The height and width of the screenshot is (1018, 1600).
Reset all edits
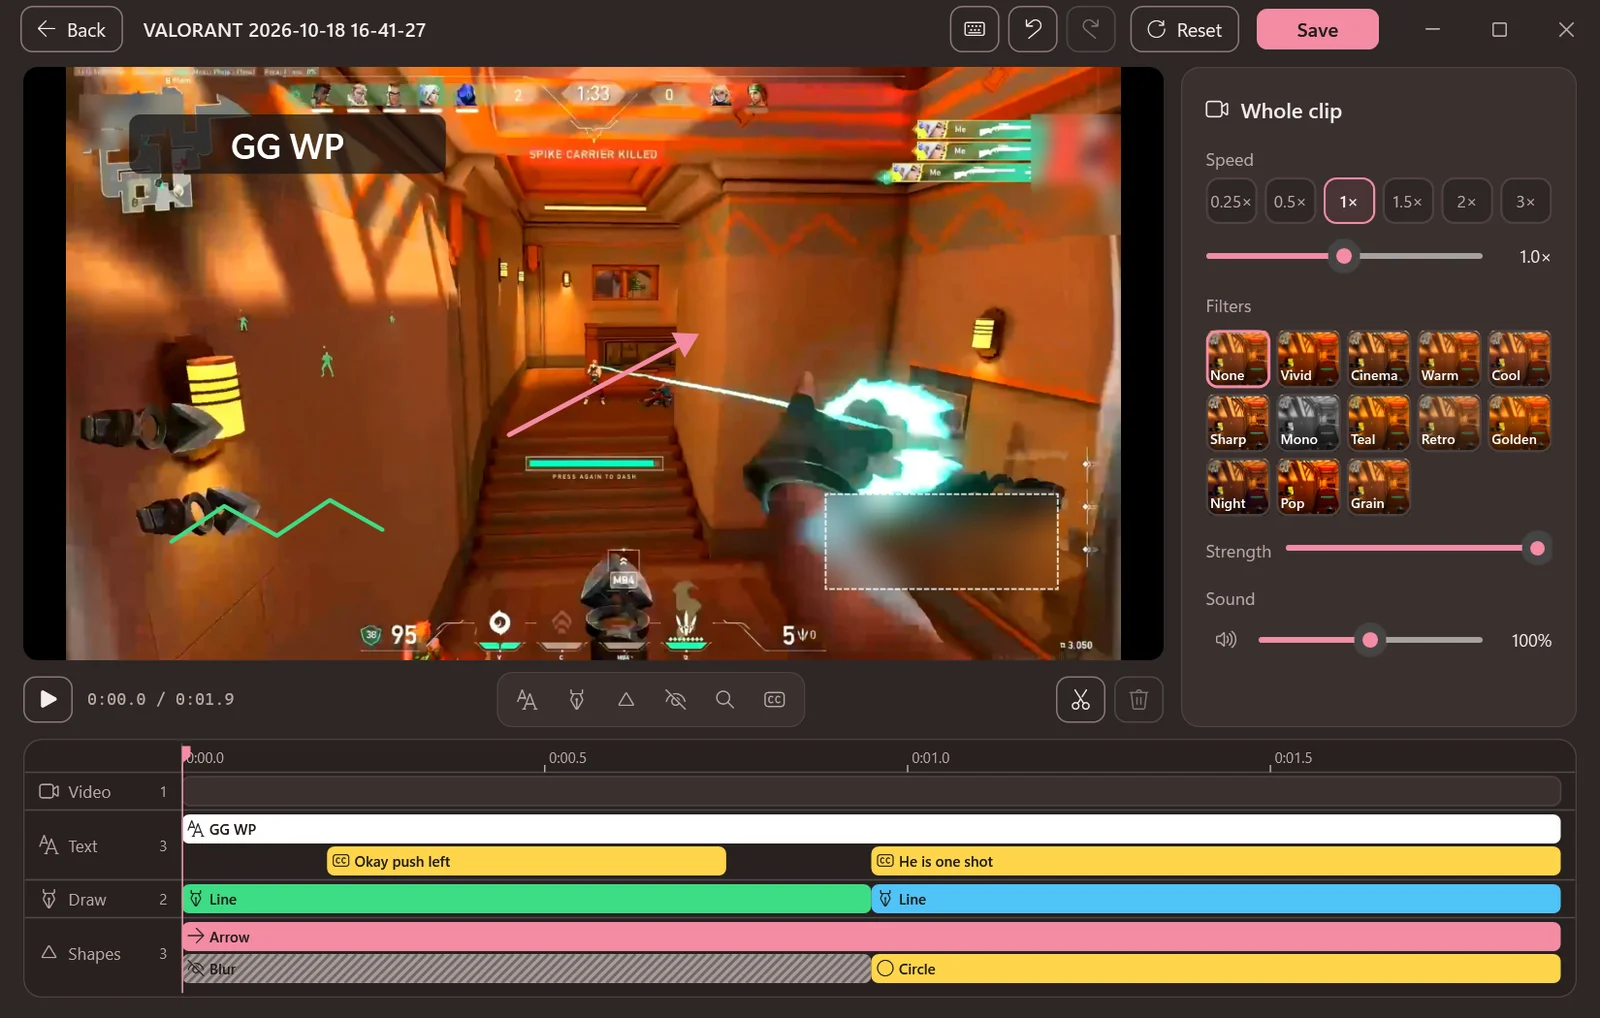tap(1184, 29)
